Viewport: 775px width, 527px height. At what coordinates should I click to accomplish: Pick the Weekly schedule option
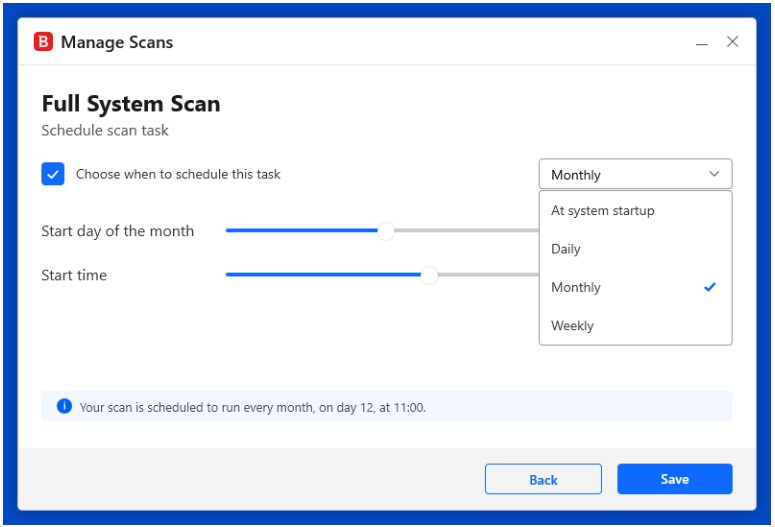click(x=572, y=325)
